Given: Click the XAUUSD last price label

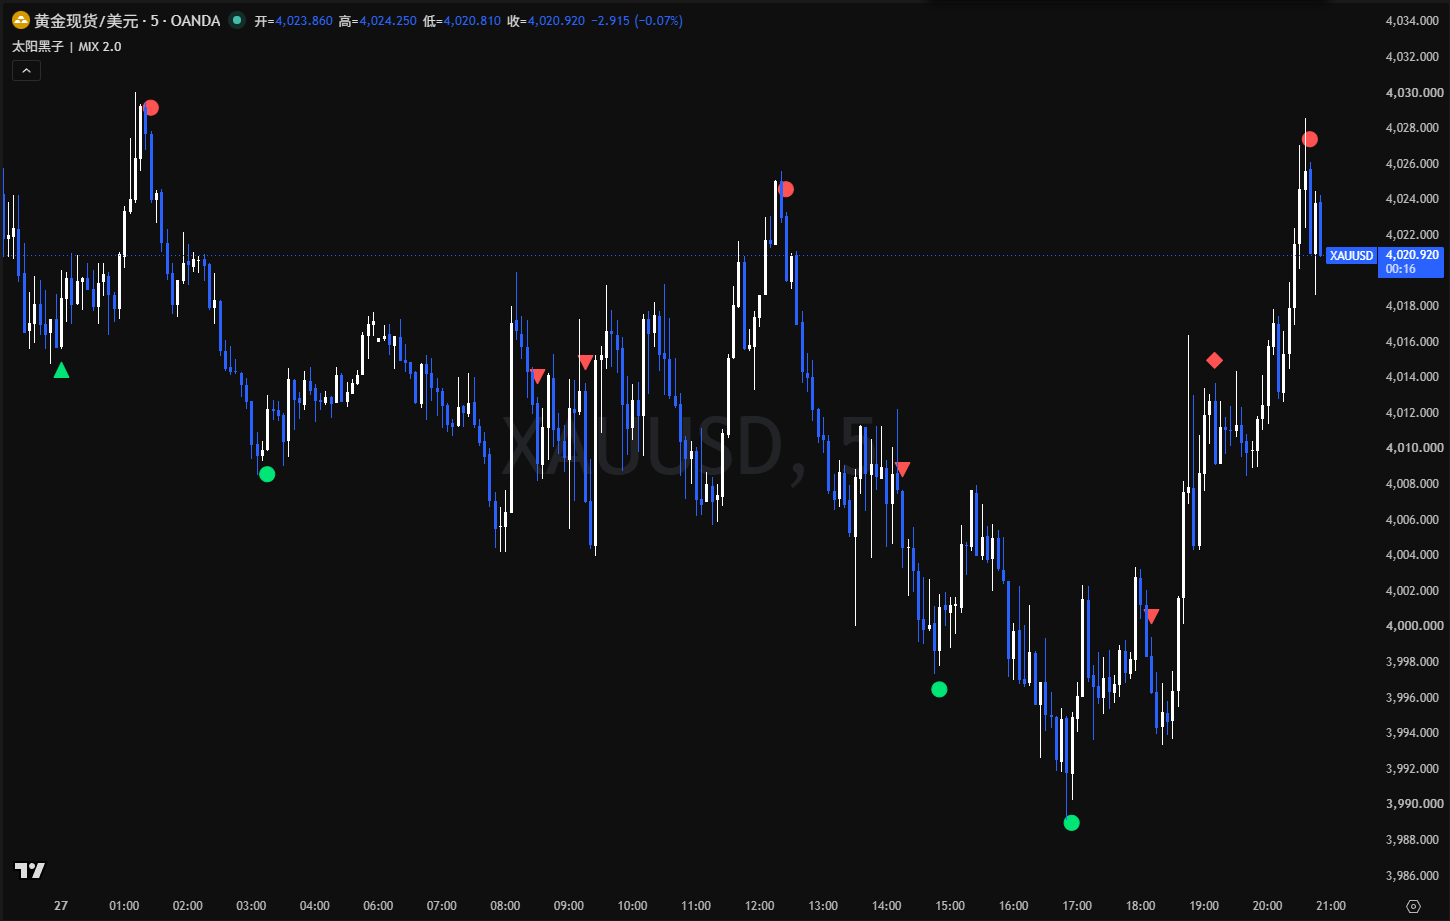Looking at the screenshot, I should [1351, 256].
